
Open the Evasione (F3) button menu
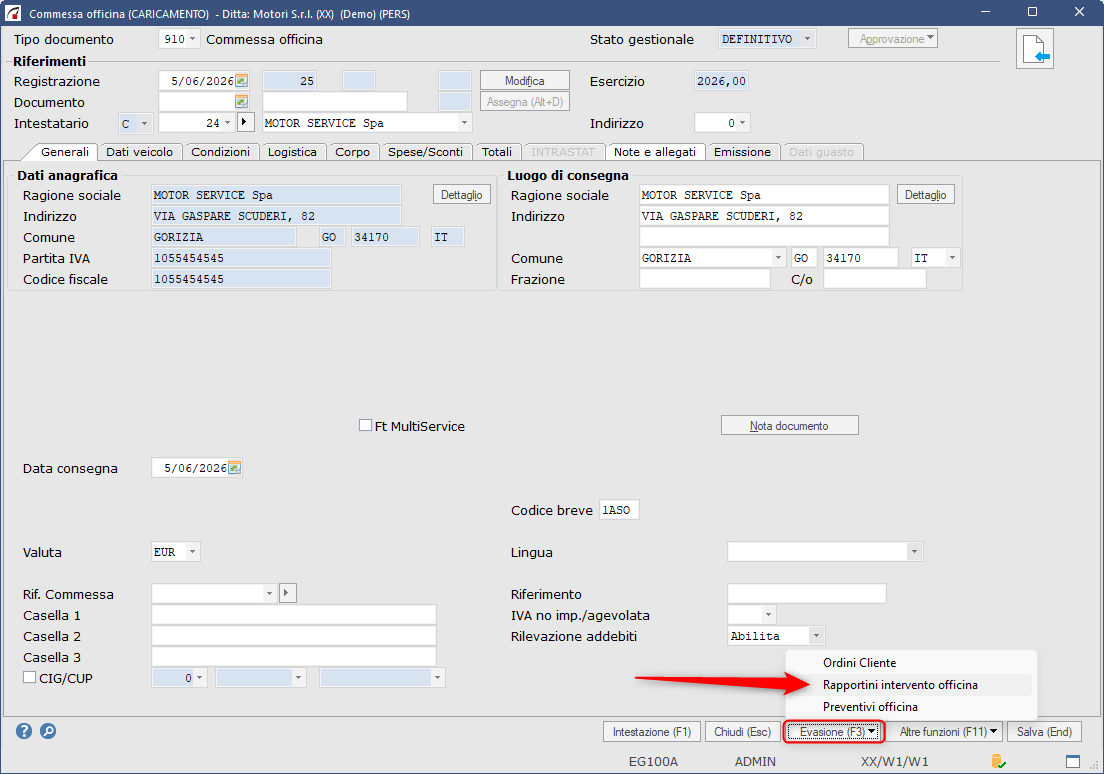[834, 732]
